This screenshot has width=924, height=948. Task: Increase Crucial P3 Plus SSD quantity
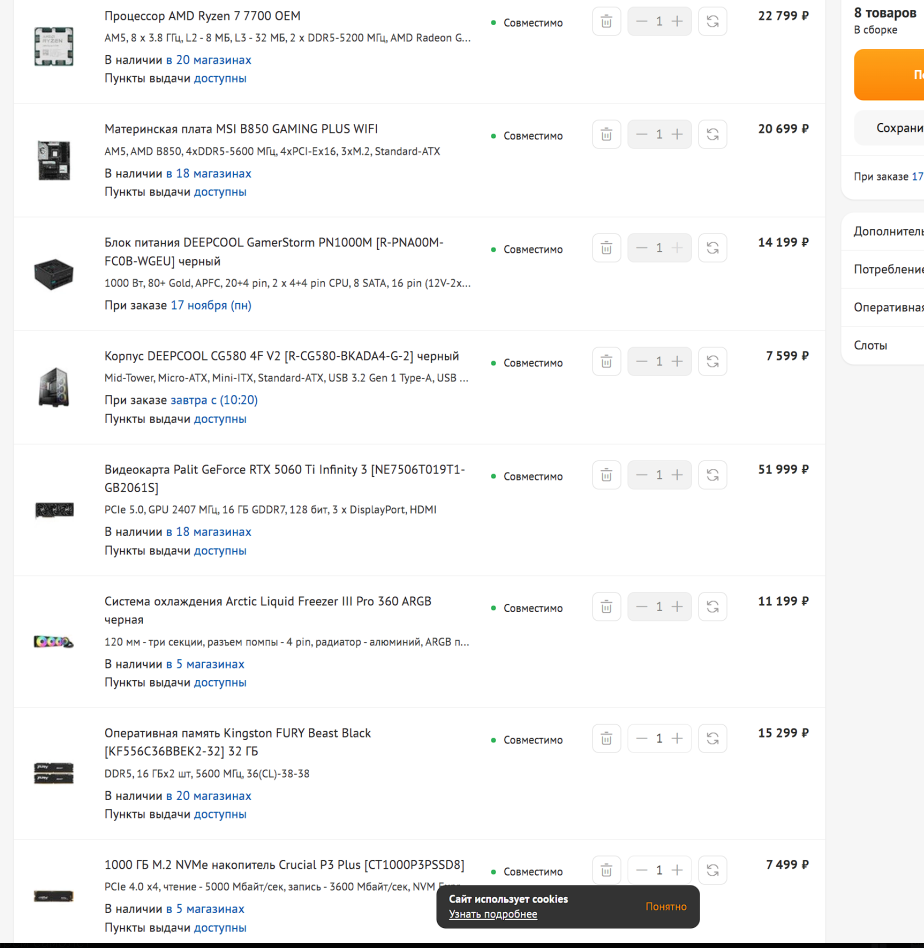[x=677, y=871]
